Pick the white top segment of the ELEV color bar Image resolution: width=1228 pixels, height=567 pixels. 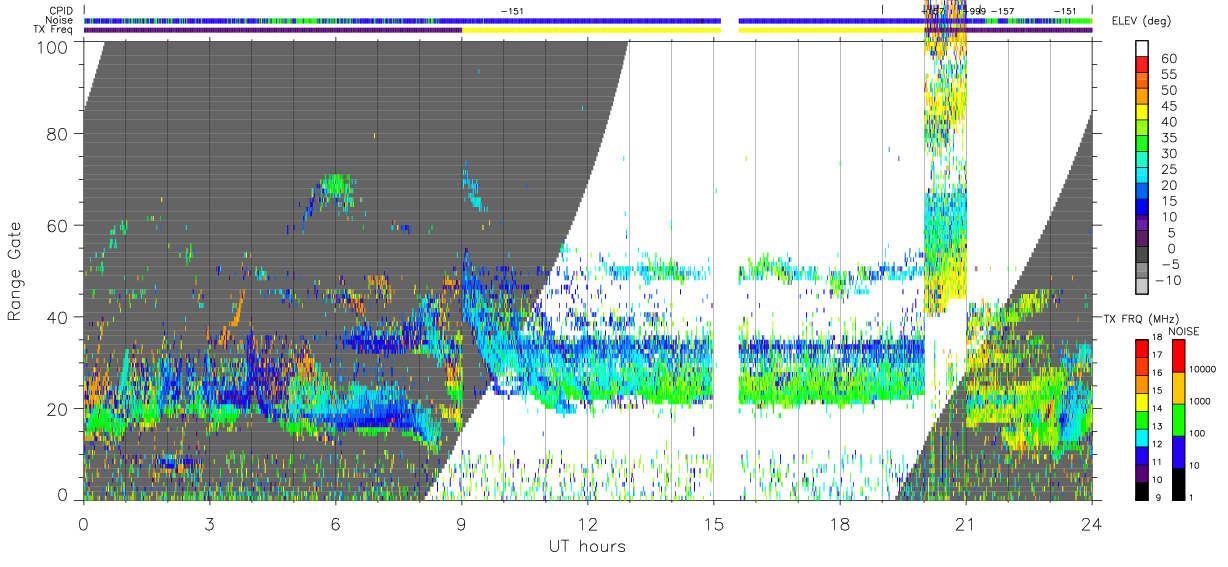pyautogui.click(x=1143, y=48)
